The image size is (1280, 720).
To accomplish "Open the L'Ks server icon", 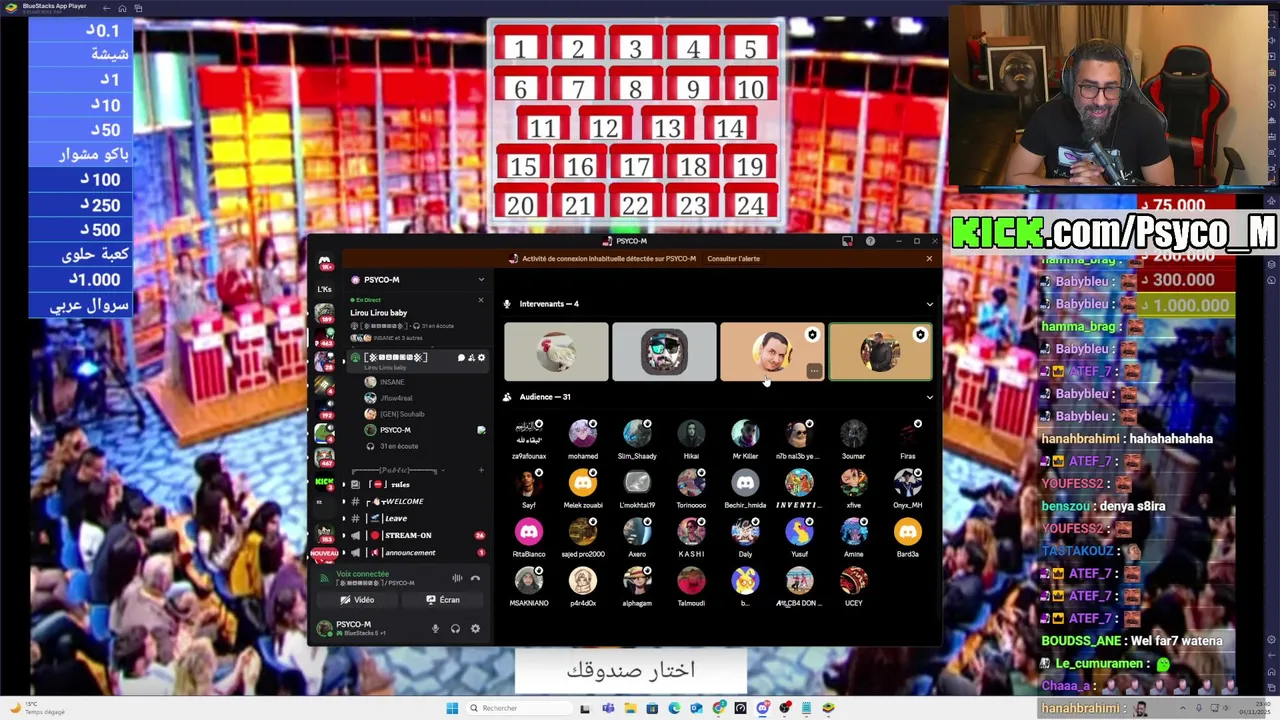I will click(x=324, y=289).
